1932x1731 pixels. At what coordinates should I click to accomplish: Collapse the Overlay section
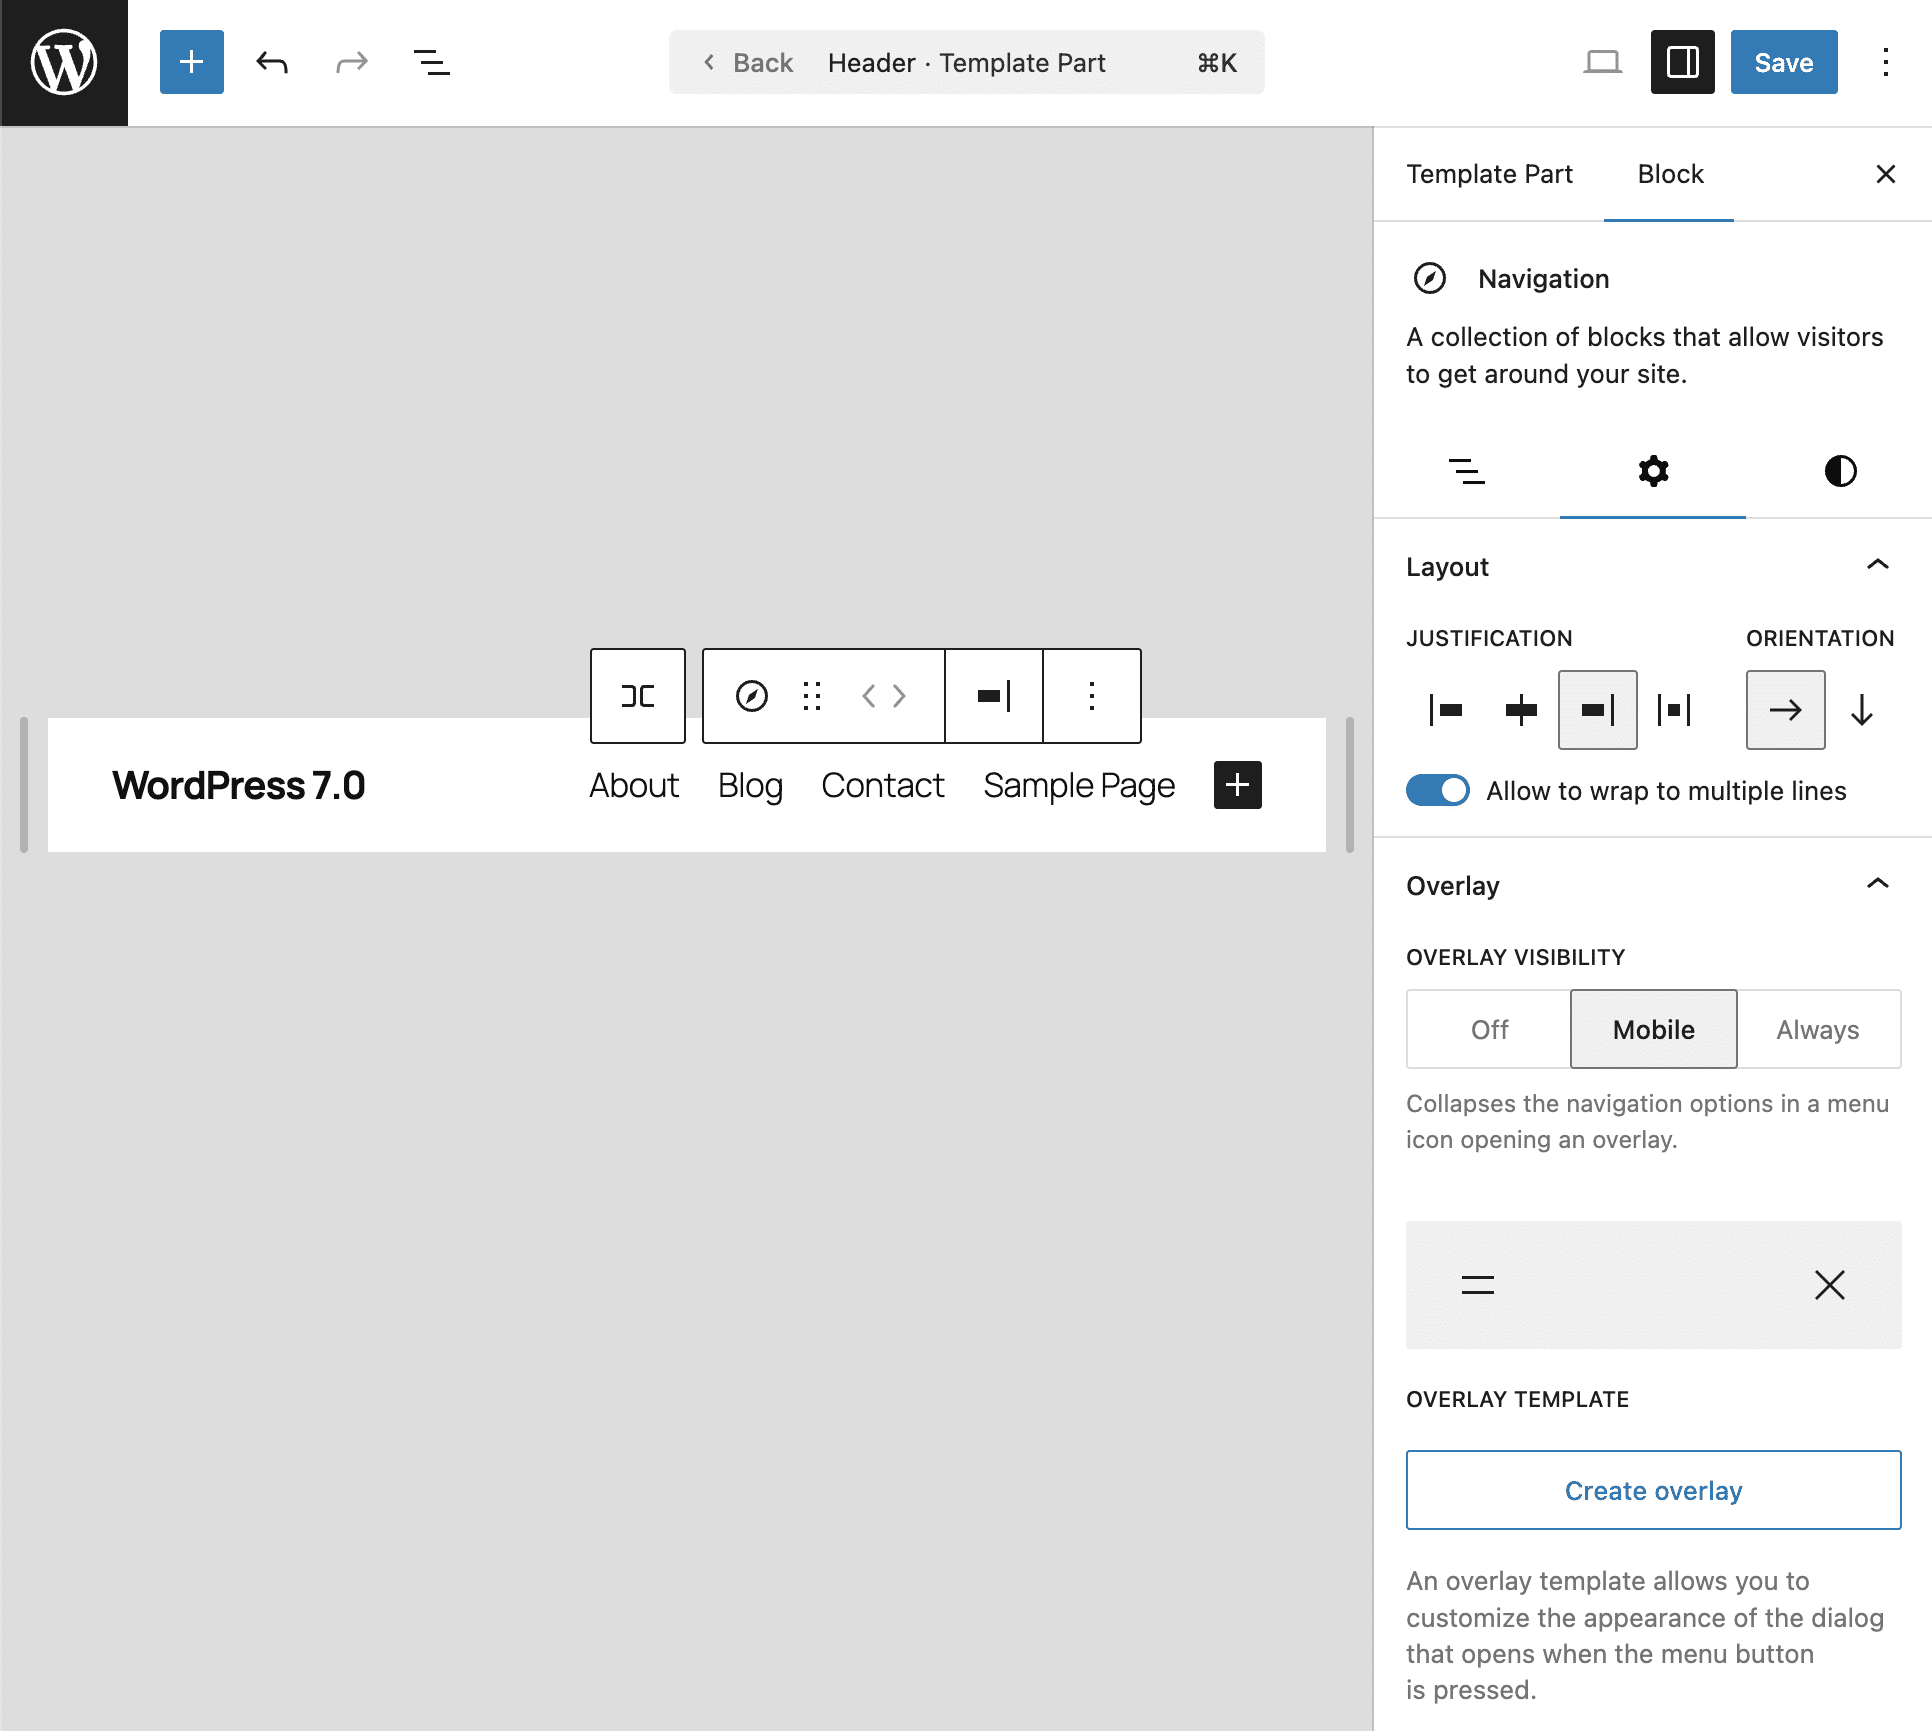[x=1878, y=884]
